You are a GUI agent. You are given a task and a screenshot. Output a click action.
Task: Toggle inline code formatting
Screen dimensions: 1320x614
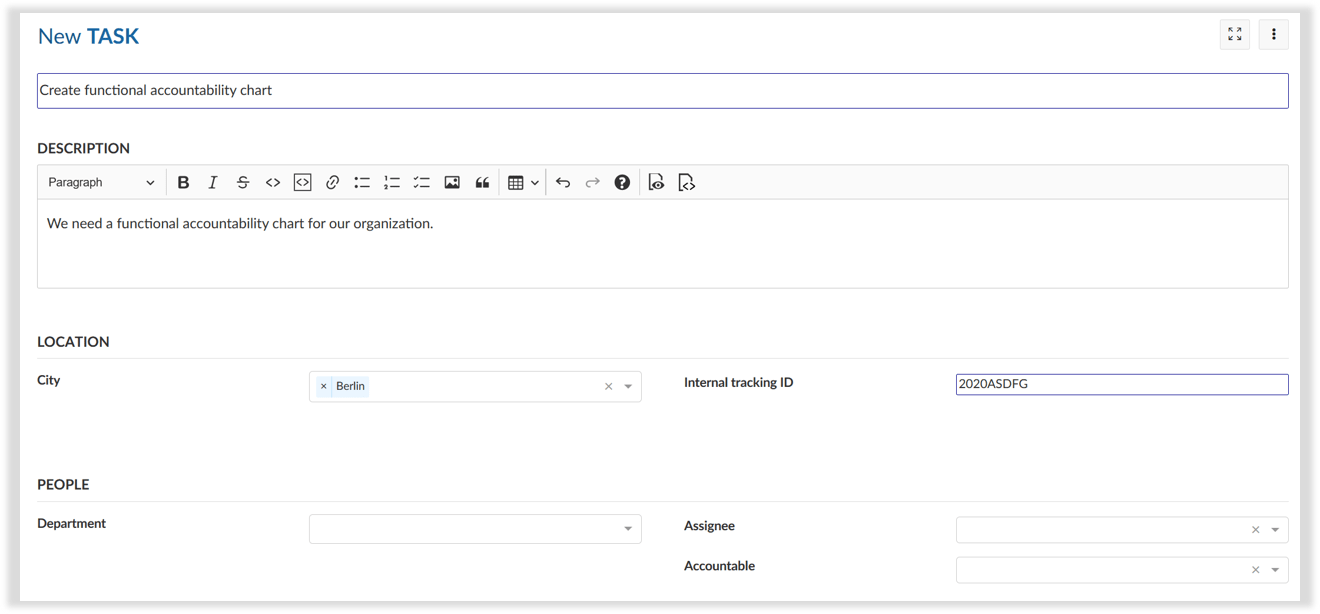[x=272, y=181]
